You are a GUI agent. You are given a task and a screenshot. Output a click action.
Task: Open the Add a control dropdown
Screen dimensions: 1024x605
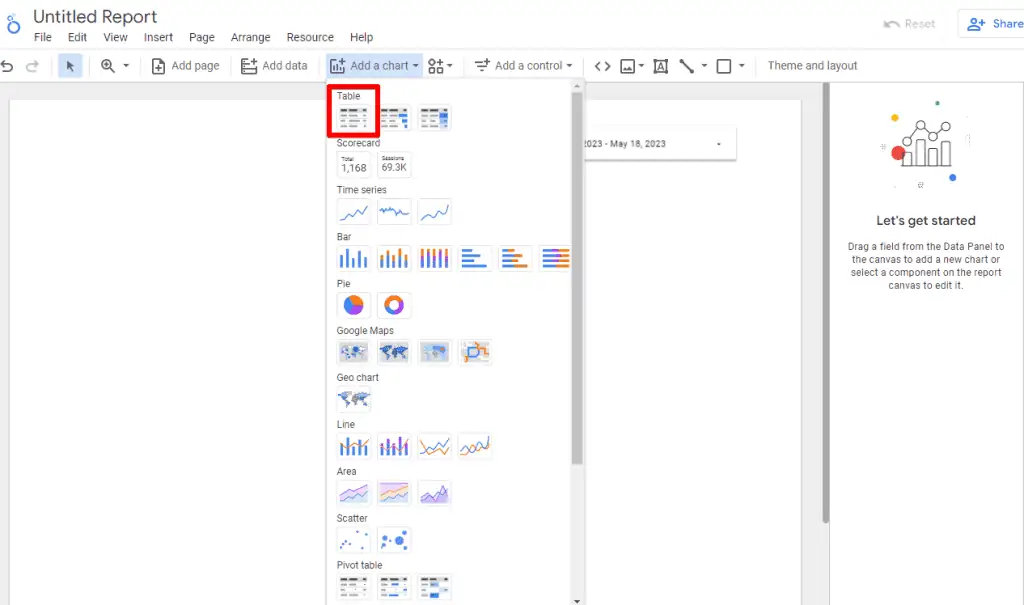coord(524,66)
